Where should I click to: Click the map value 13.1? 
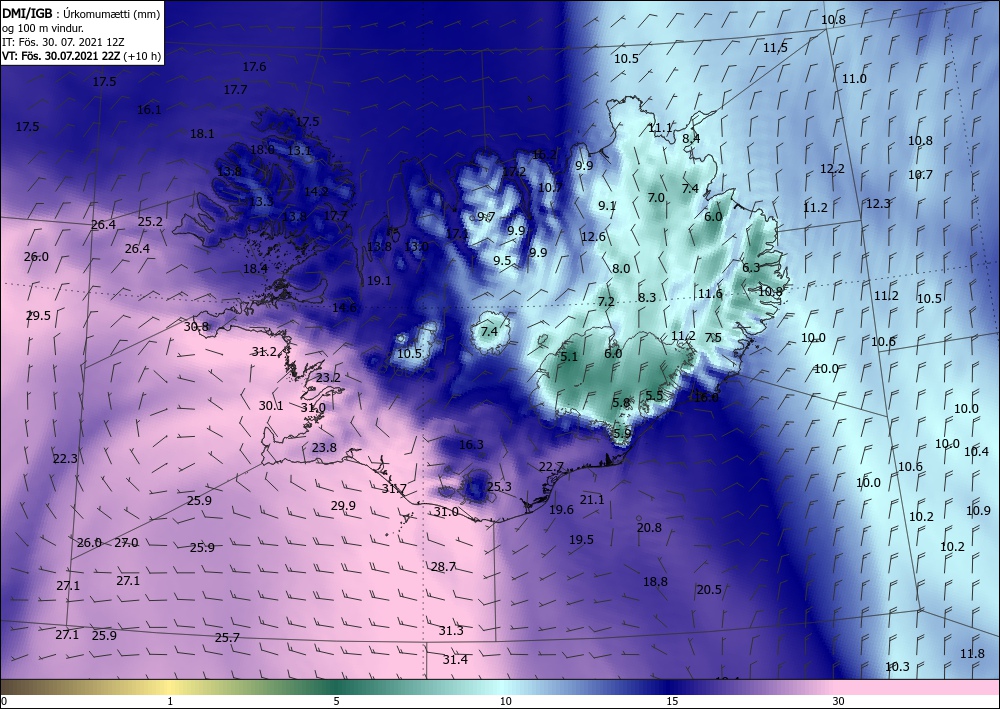[299, 150]
